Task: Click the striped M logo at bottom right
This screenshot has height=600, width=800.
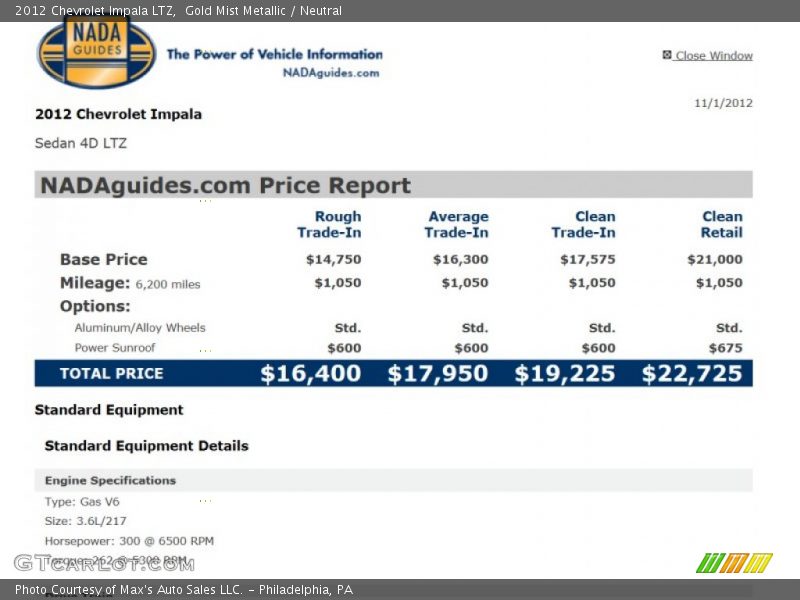Action: (734, 563)
